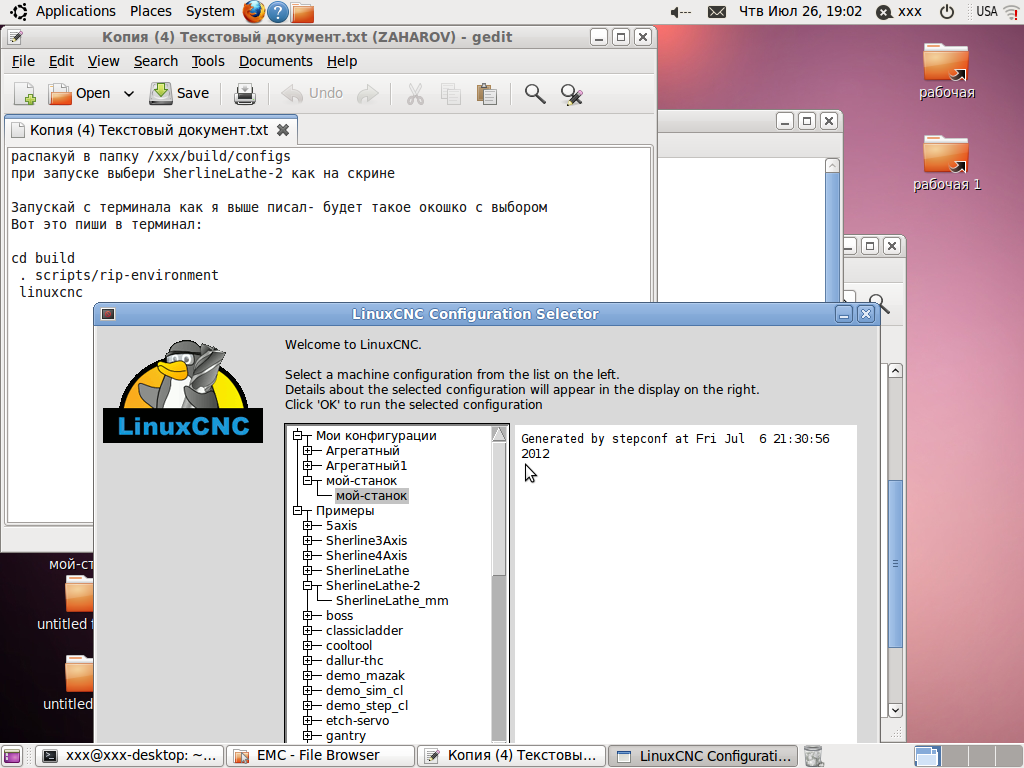Click the power button icon in panel
Screen dimensions: 1024x768
click(946, 12)
